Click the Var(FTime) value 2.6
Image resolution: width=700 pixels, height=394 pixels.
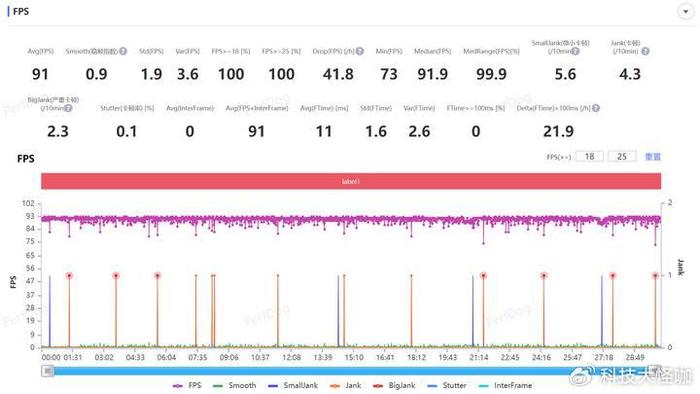click(x=419, y=131)
